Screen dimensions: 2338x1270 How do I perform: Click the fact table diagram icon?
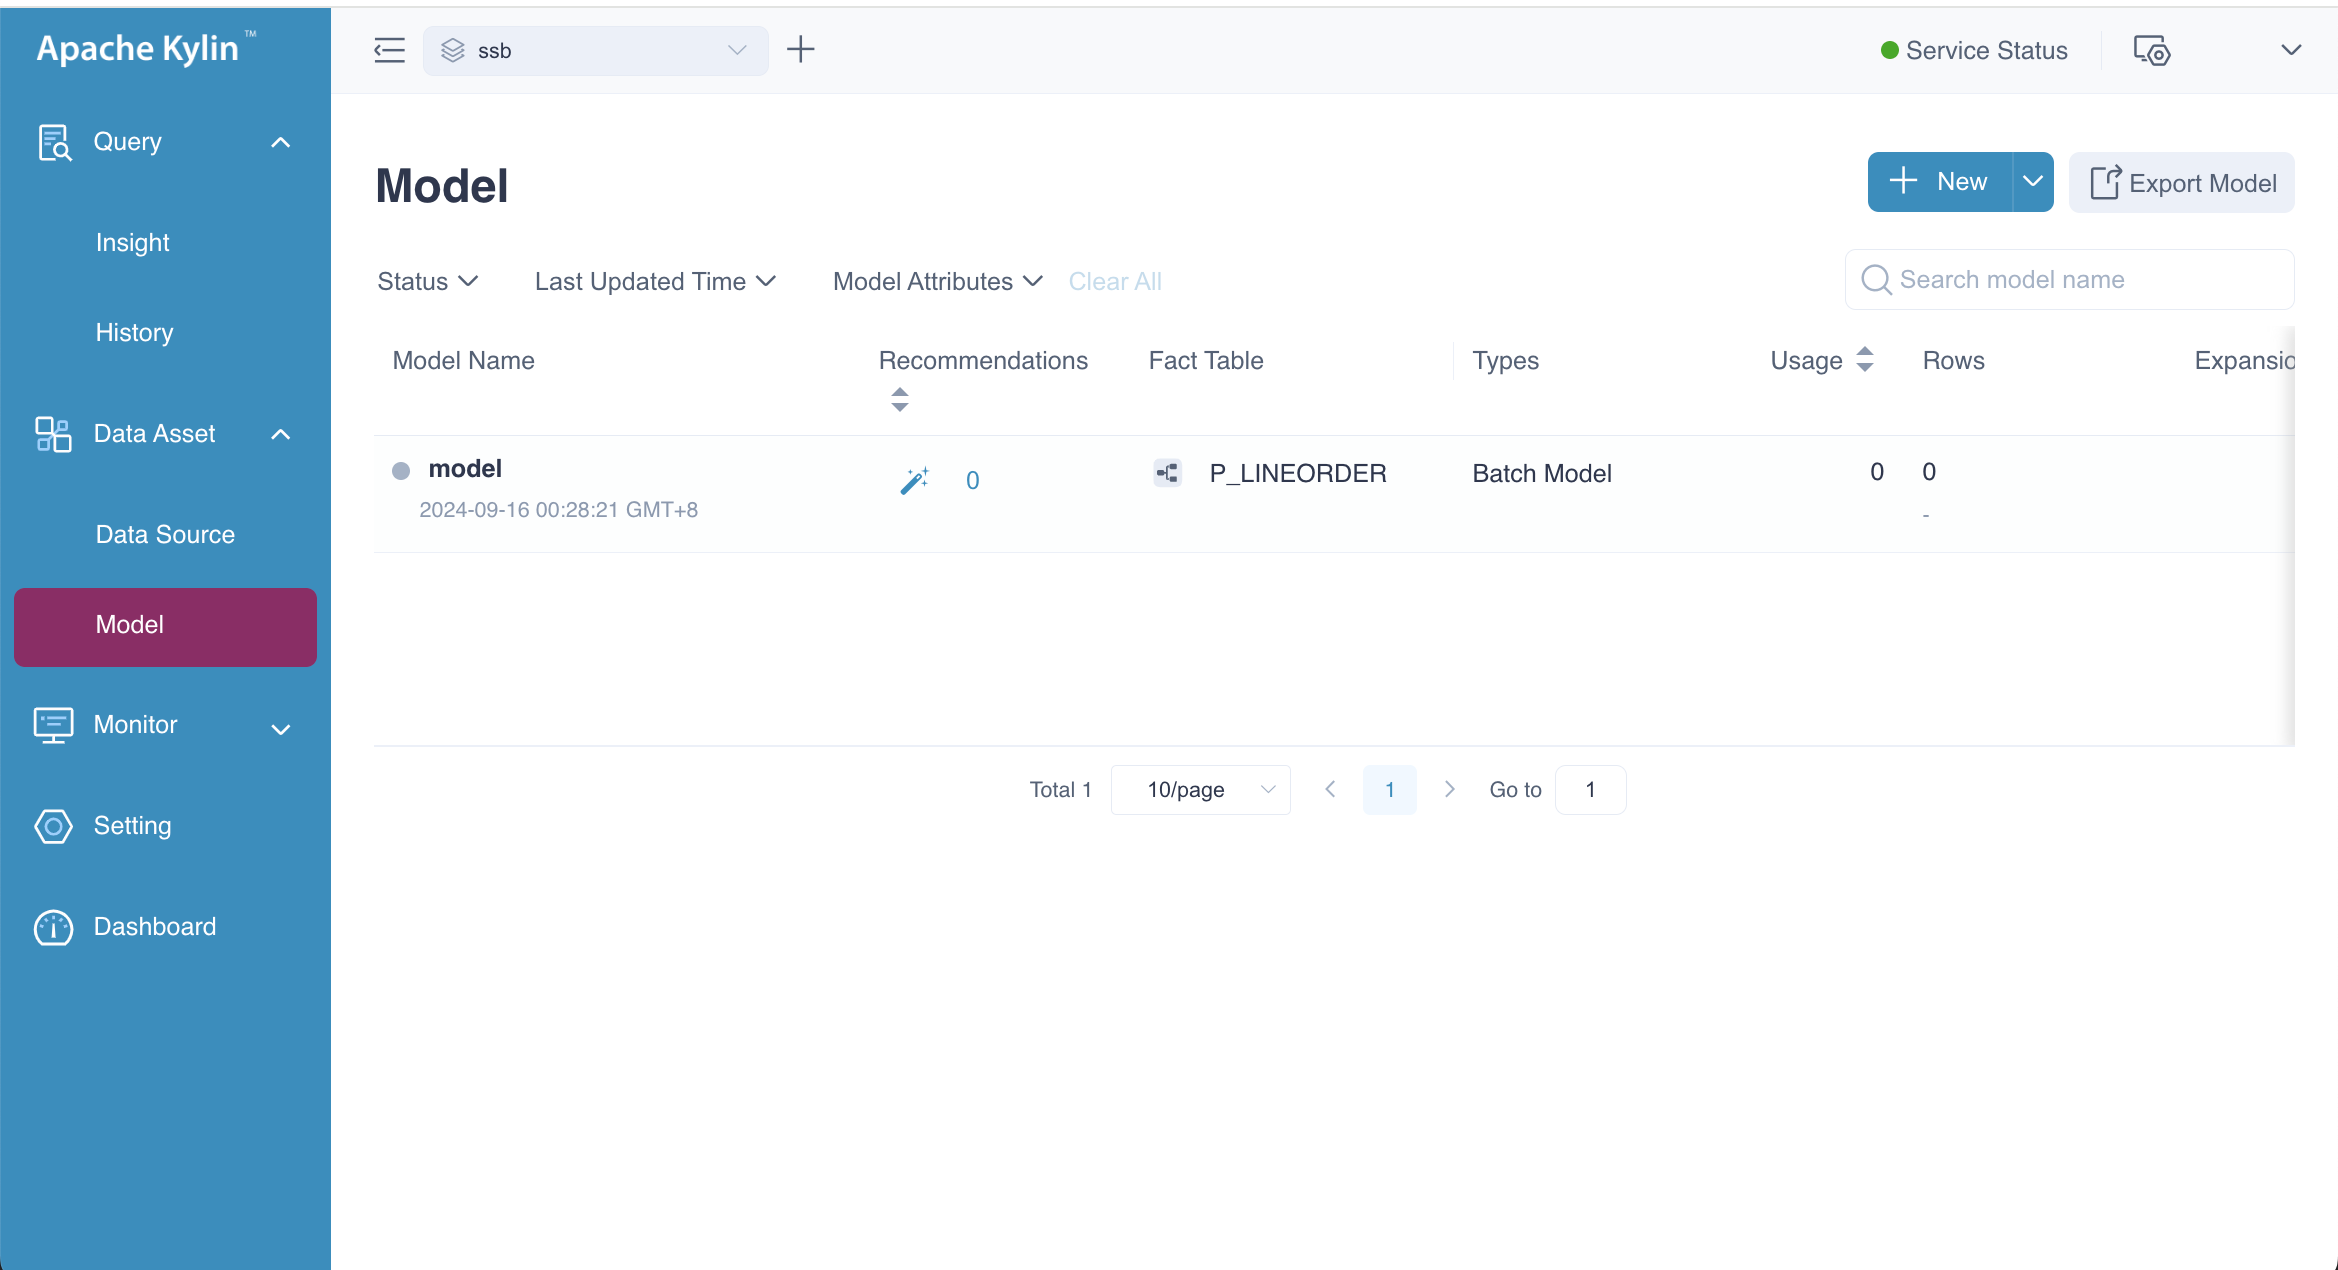(1167, 473)
